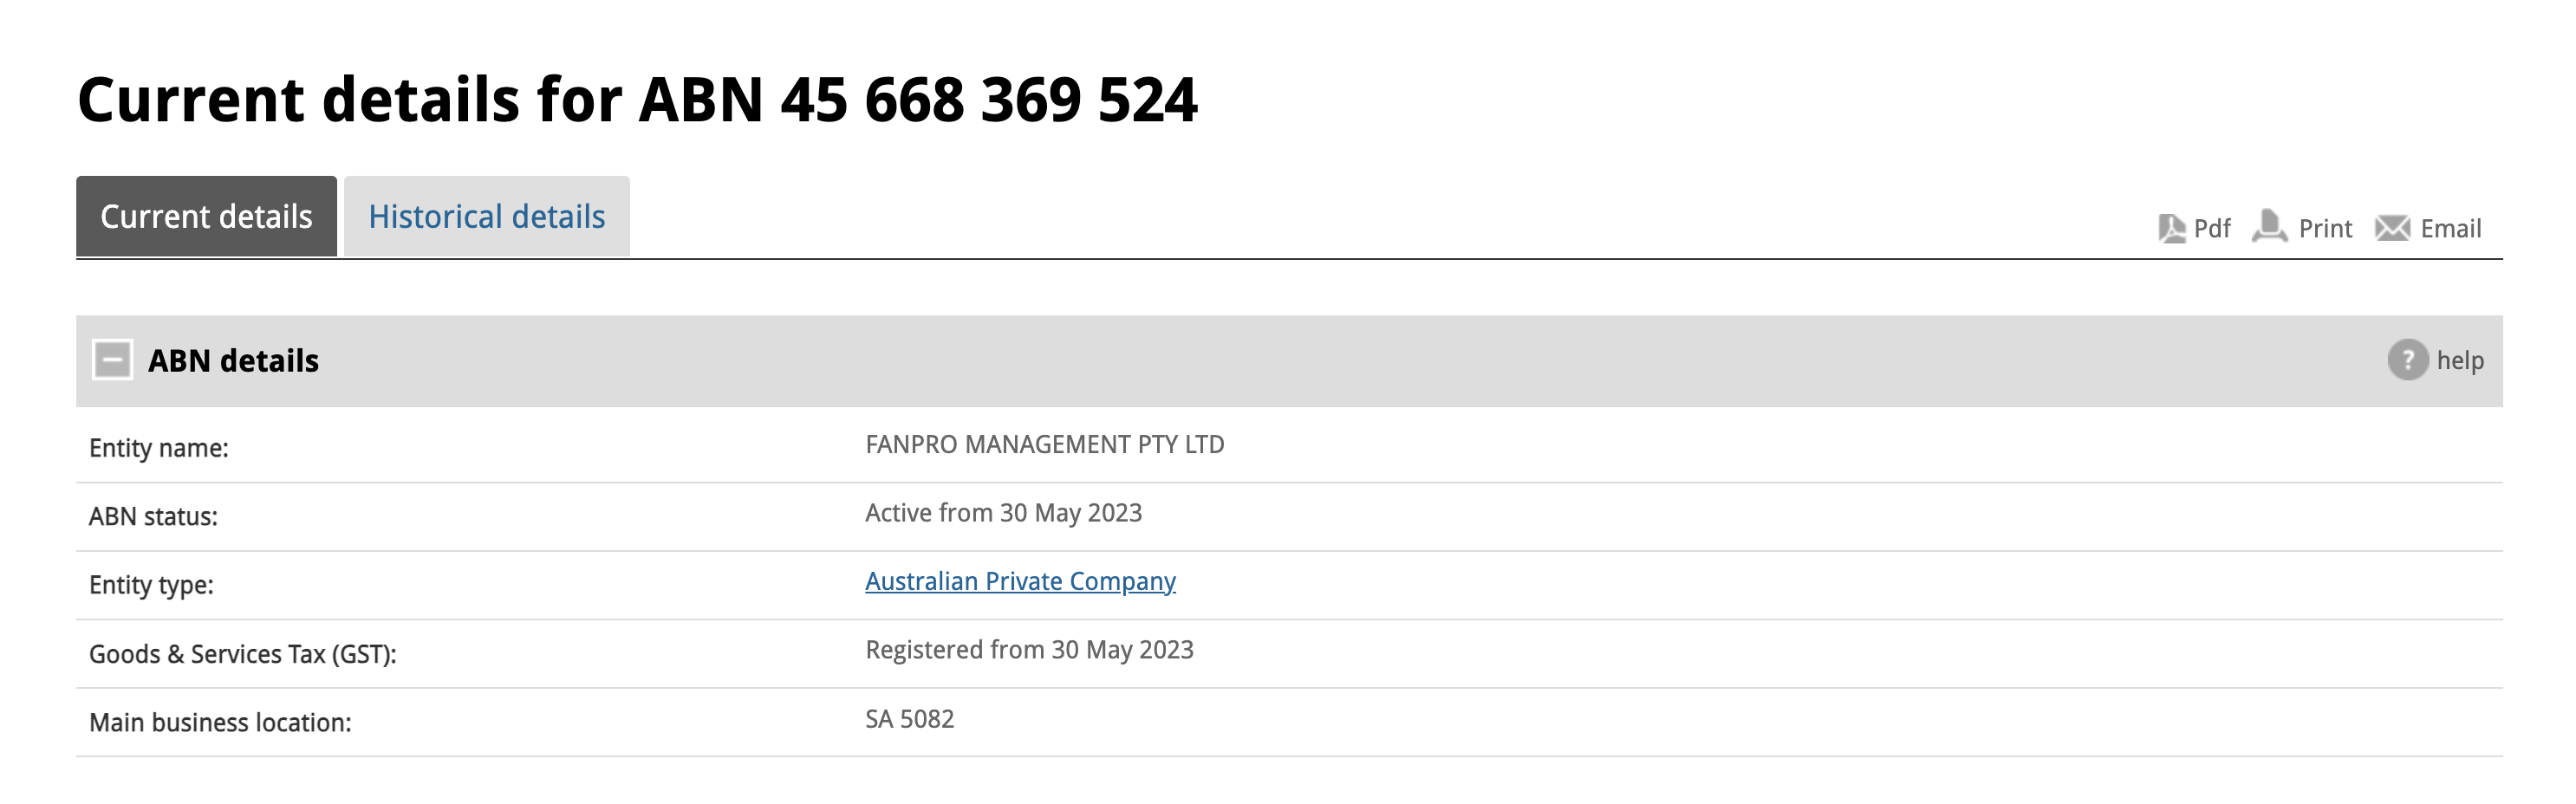Toggle the ABN details section header
This screenshot has height=804, width=2576.
233,360
